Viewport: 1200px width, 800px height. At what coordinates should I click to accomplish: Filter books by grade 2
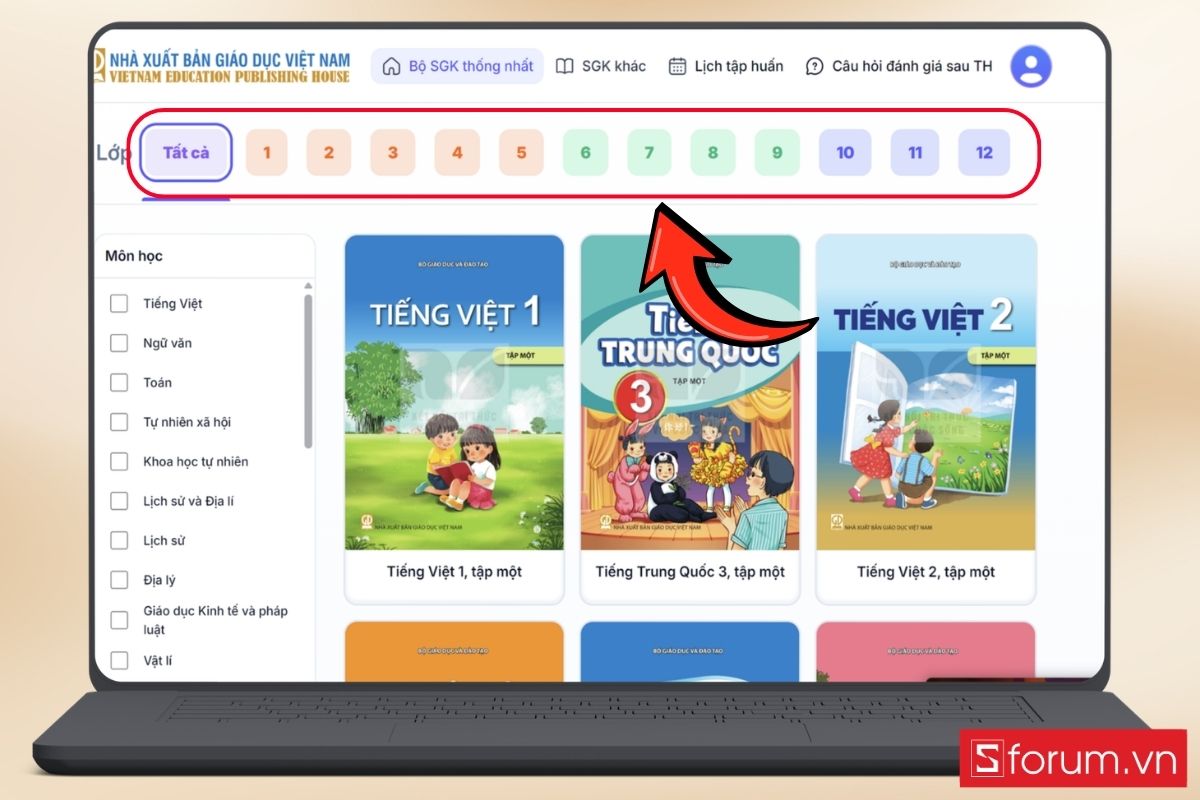coord(329,153)
